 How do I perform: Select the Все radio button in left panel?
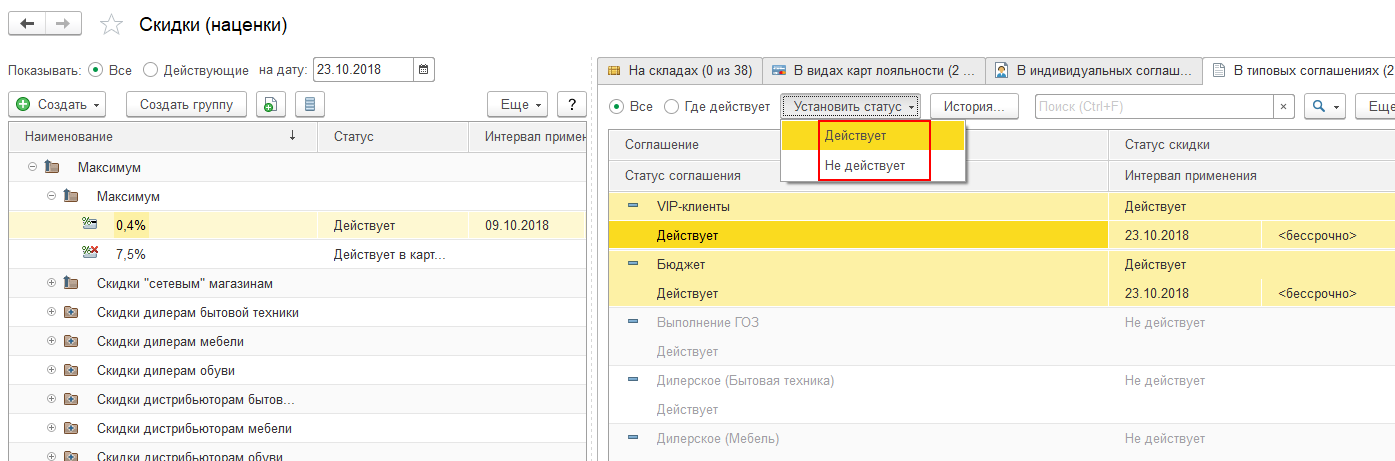[x=96, y=70]
